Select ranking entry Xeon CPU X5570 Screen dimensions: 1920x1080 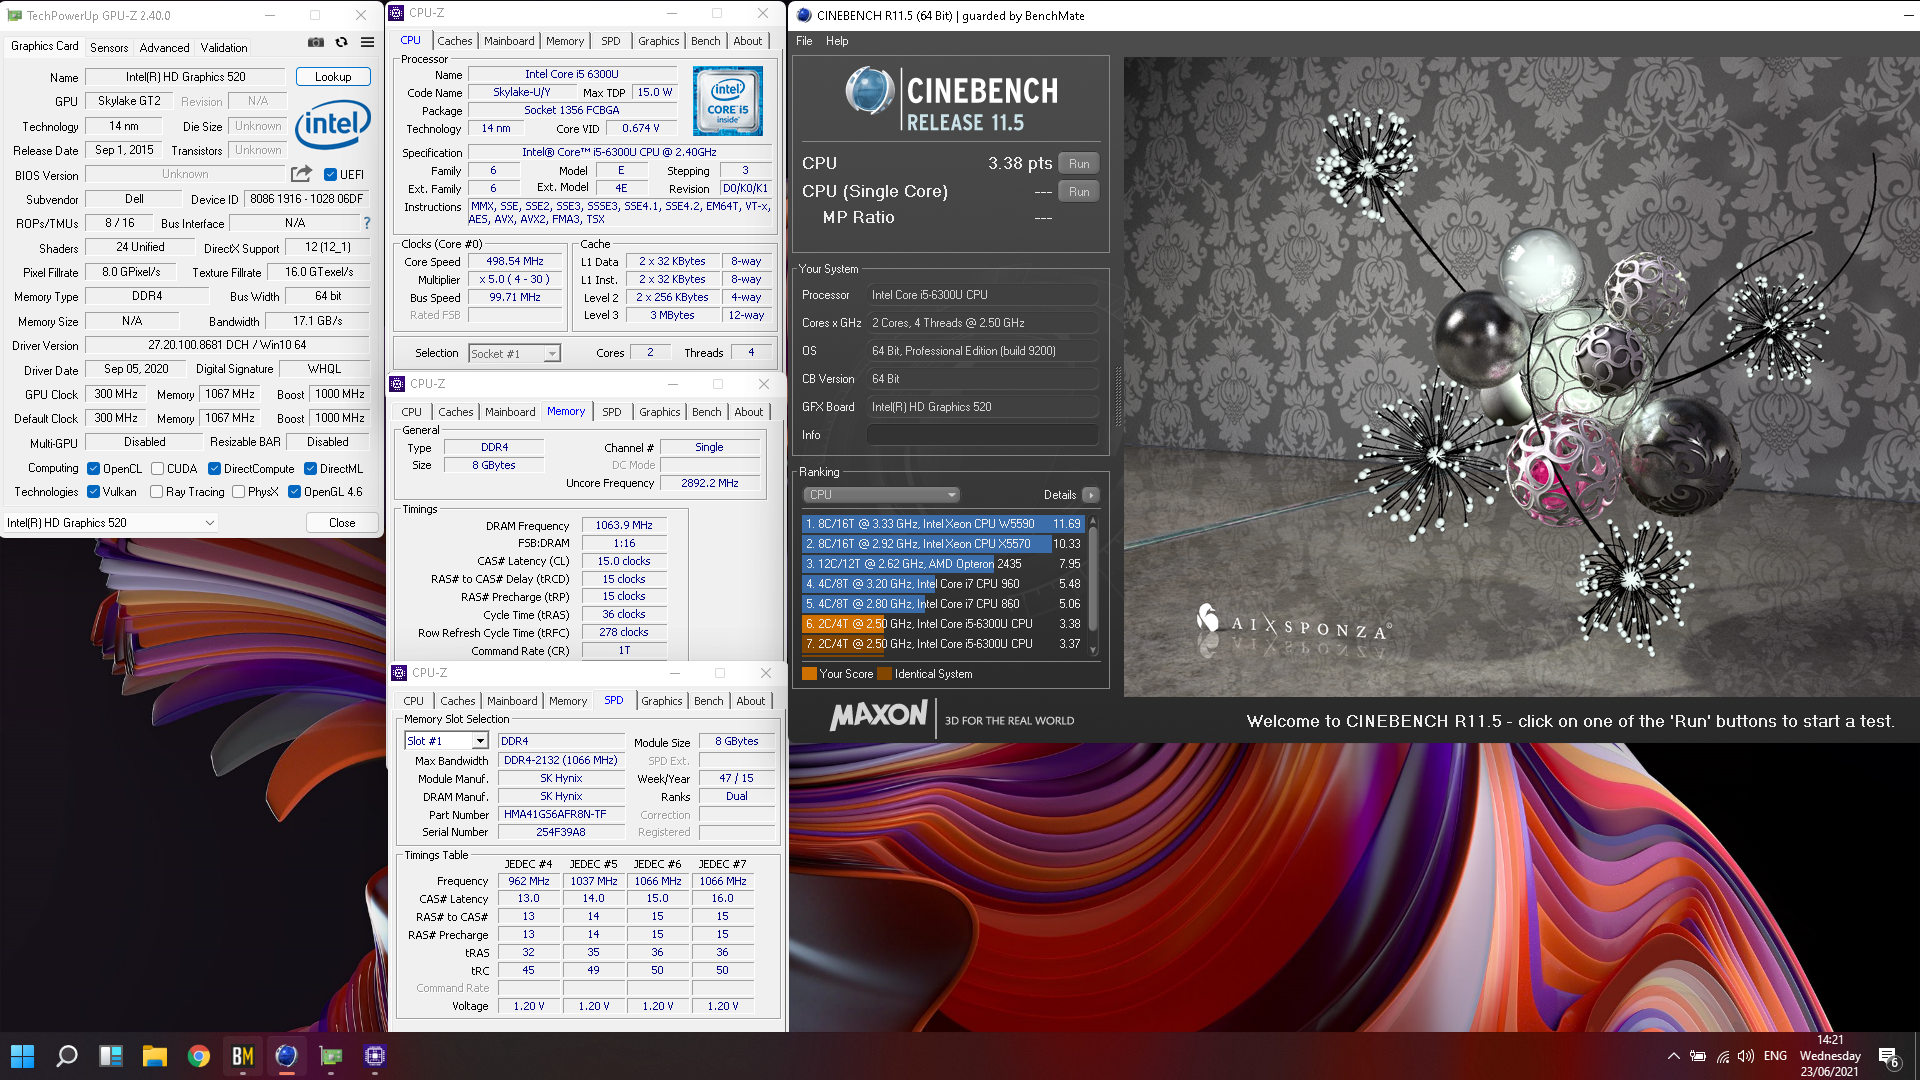943,544
